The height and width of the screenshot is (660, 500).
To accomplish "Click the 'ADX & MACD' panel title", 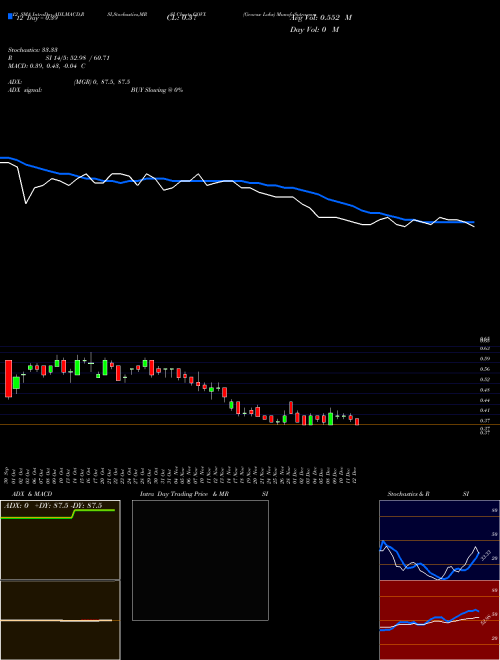I will coord(32,494).
